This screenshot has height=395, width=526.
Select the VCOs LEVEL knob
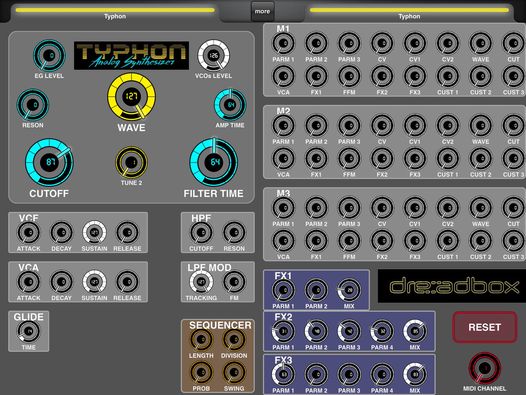coord(213,55)
